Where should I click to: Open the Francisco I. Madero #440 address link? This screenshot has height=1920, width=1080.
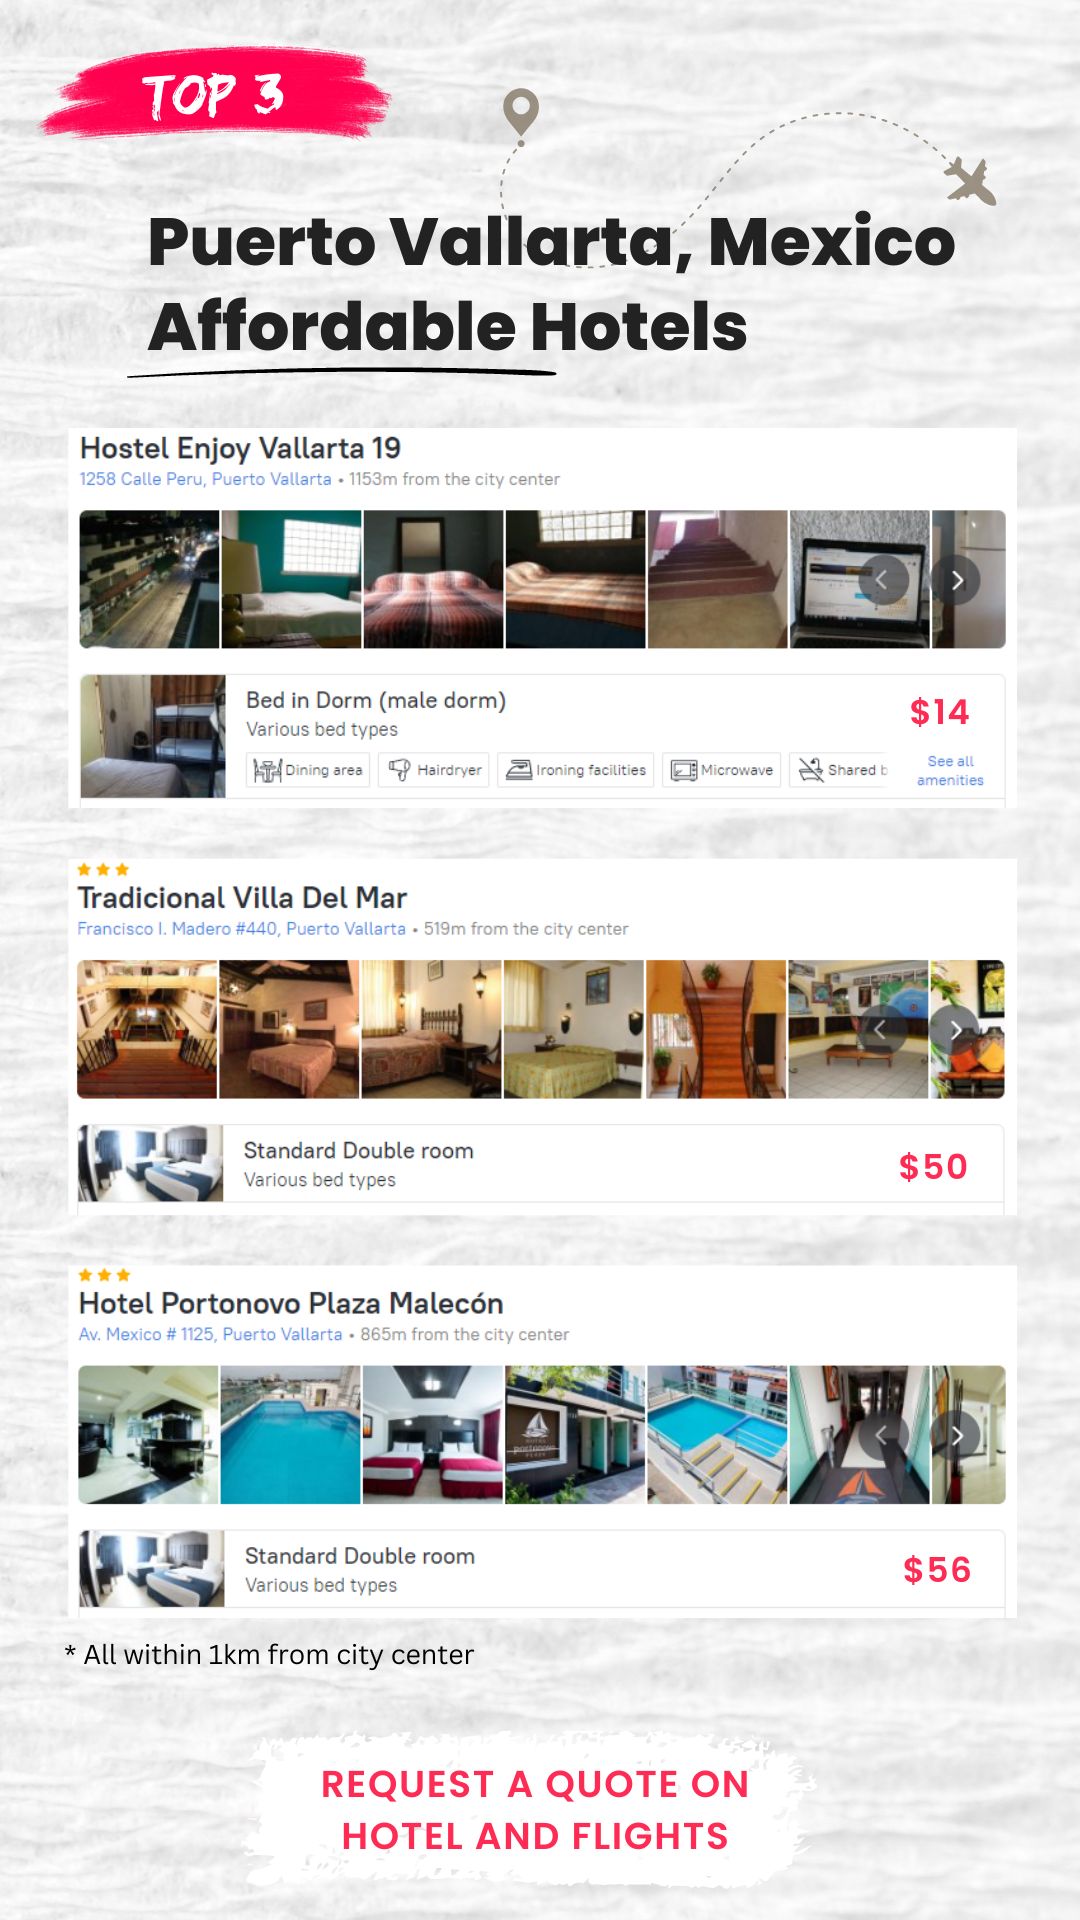(241, 929)
